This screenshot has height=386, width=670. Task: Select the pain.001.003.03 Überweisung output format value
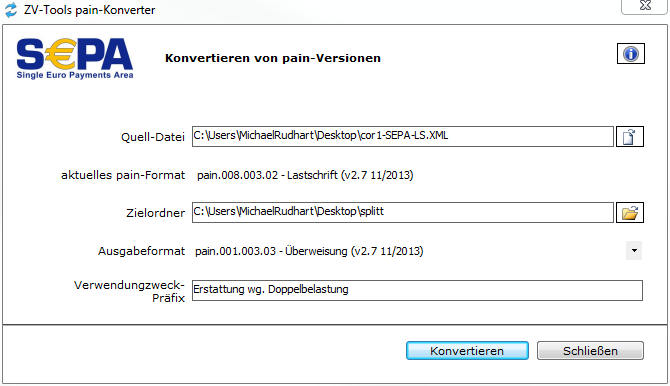pos(309,251)
